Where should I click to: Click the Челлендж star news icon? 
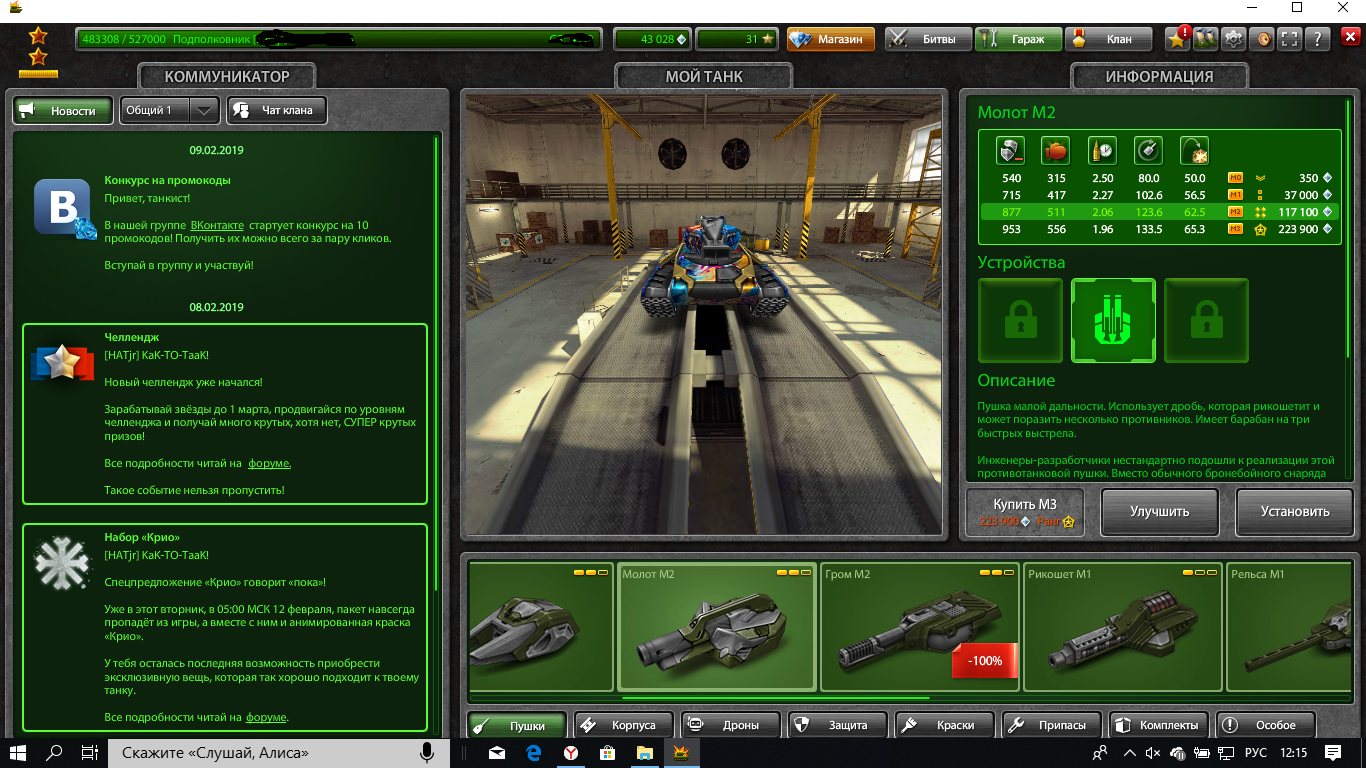[x=62, y=362]
